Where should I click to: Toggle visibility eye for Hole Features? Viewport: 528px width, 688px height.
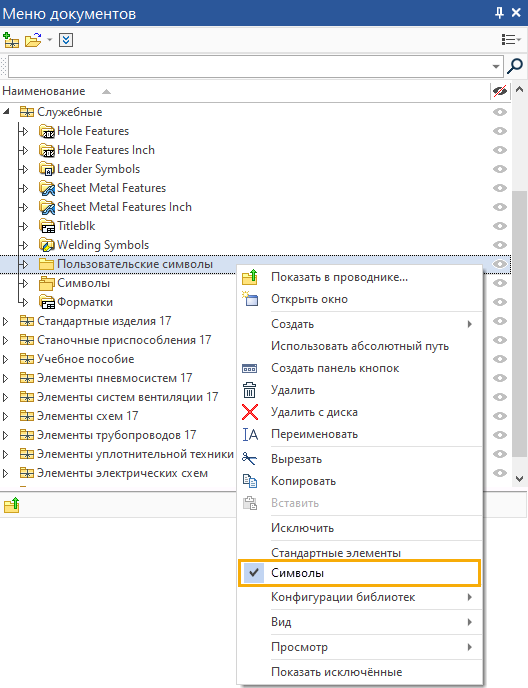(x=500, y=131)
